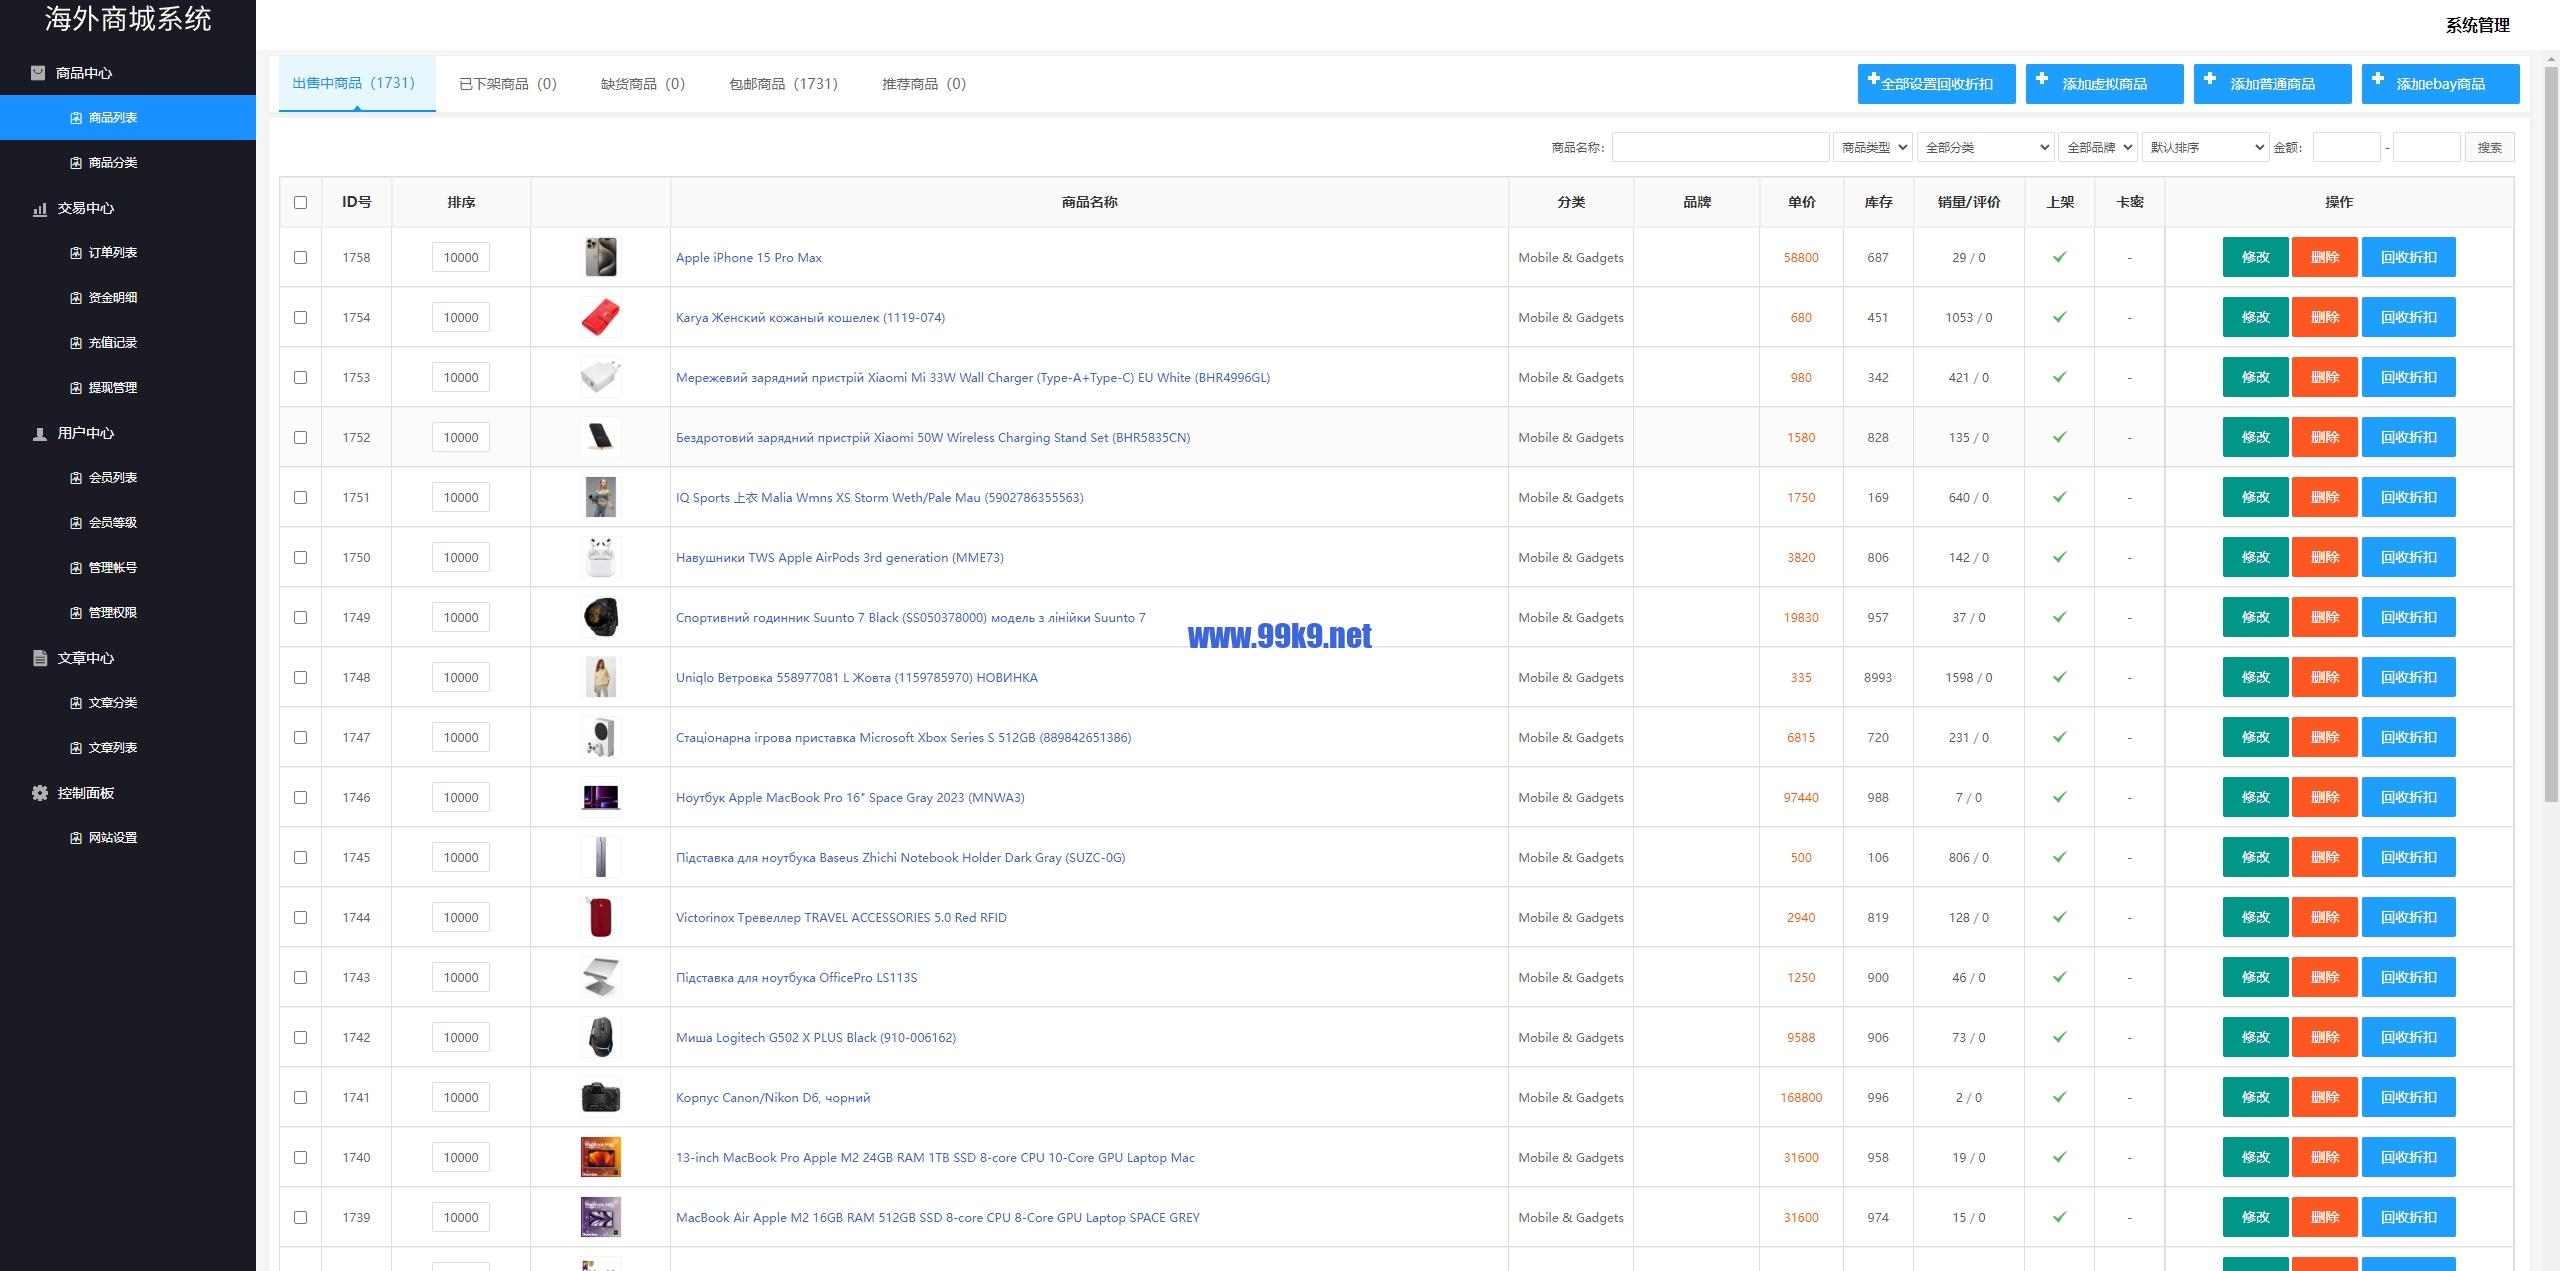Tick checkbox for AirPods 3rd generation row
The width and height of the screenshot is (2560, 1271).
[x=300, y=557]
